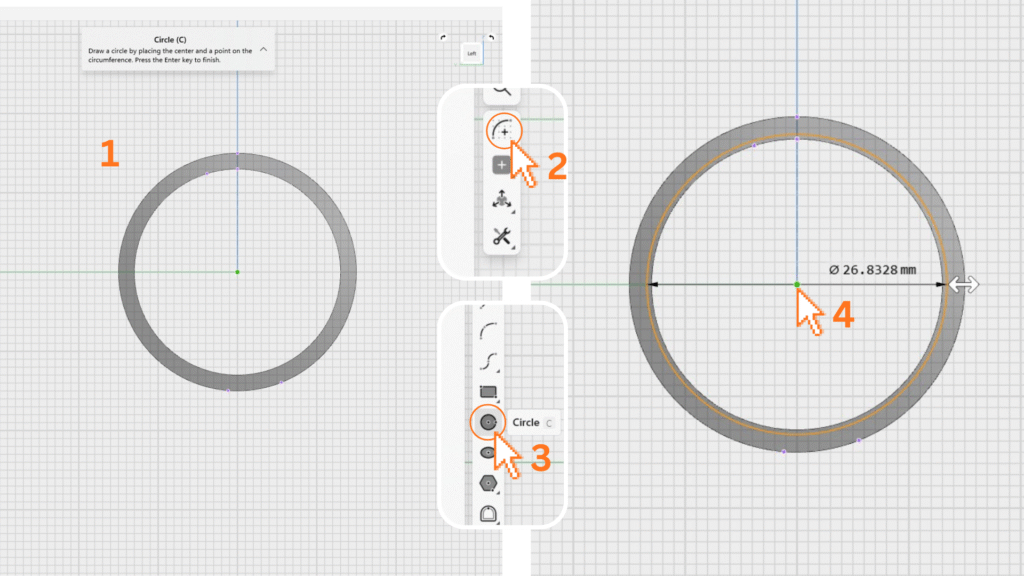The height and width of the screenshot is (576, 1024).
Task: Pick the Spline curve tool
Action: (489, 360)
